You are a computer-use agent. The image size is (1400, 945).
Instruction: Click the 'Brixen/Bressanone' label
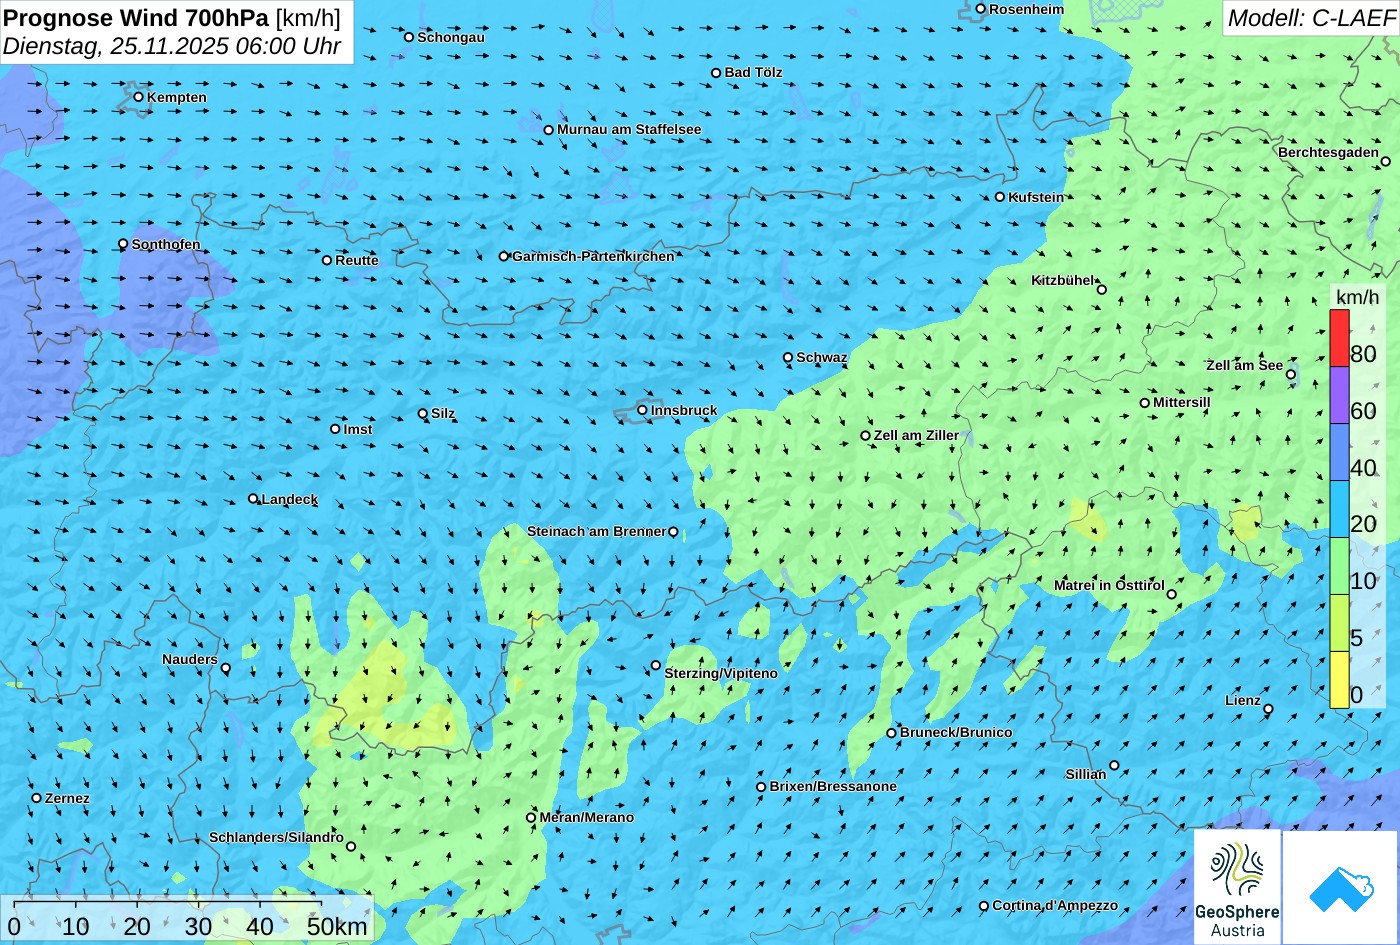click(x=833, y=786)
